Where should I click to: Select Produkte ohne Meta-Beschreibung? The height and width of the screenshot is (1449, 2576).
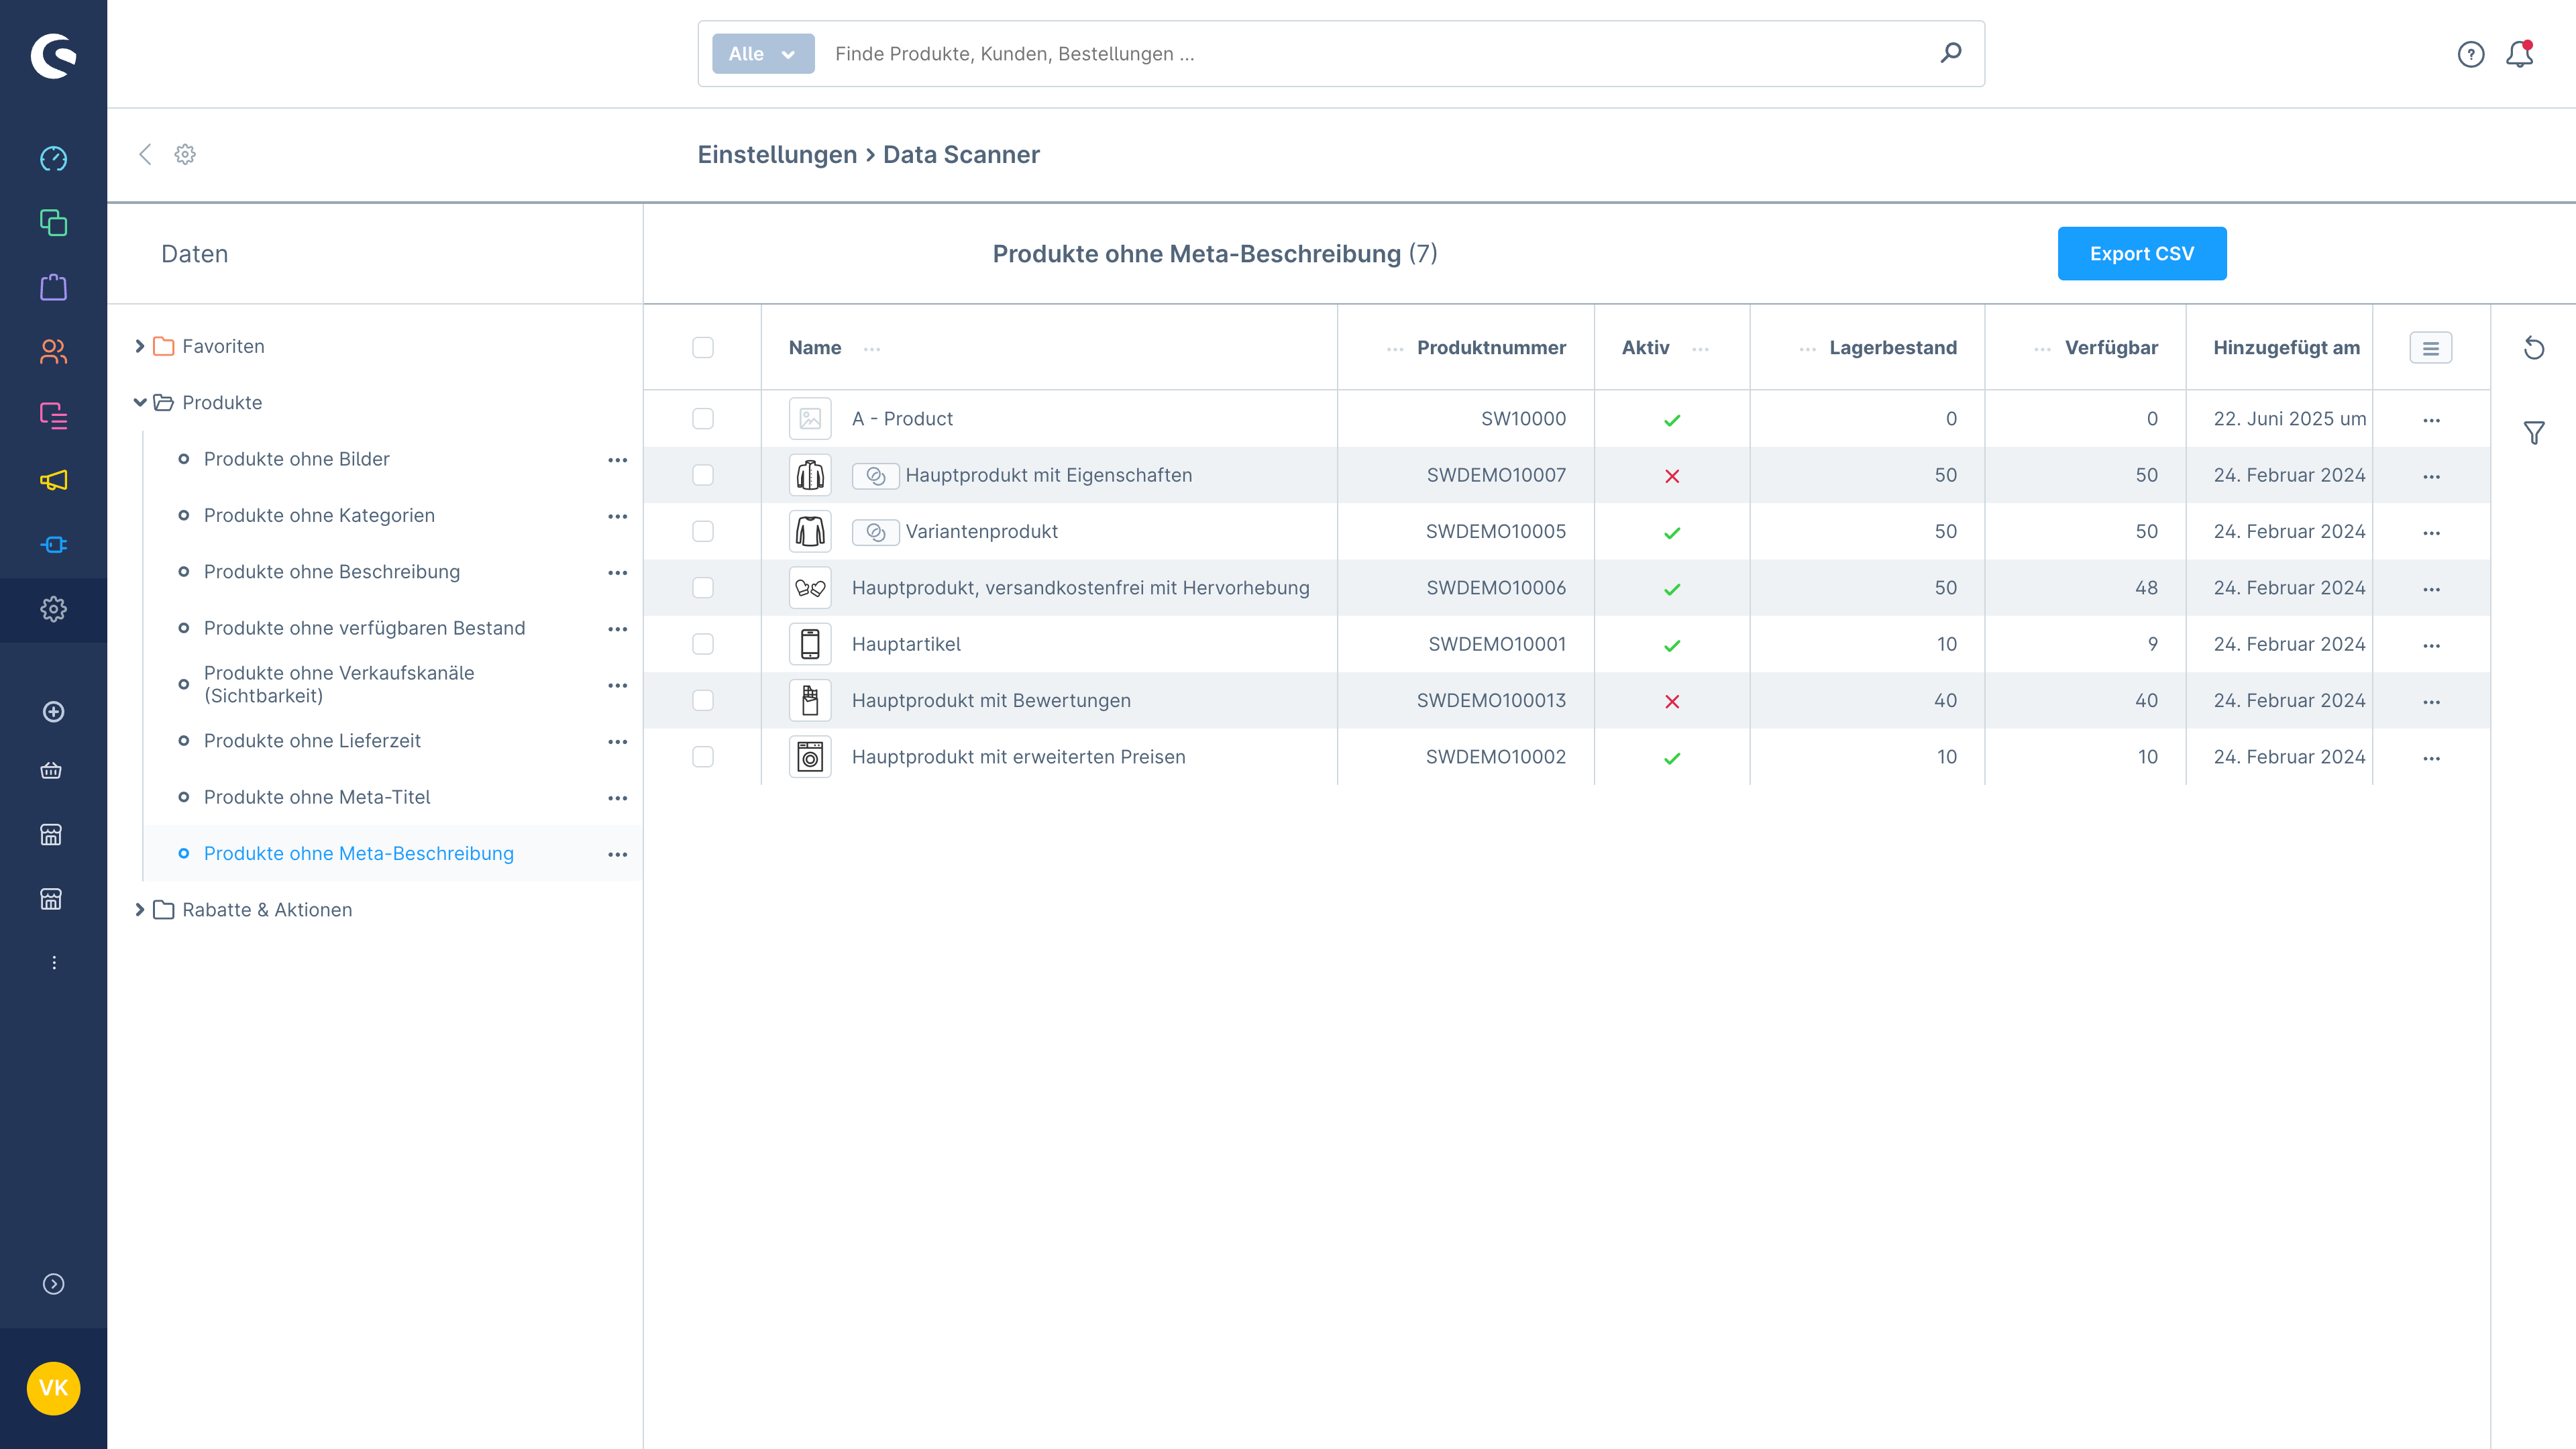(x=358, y=853)
